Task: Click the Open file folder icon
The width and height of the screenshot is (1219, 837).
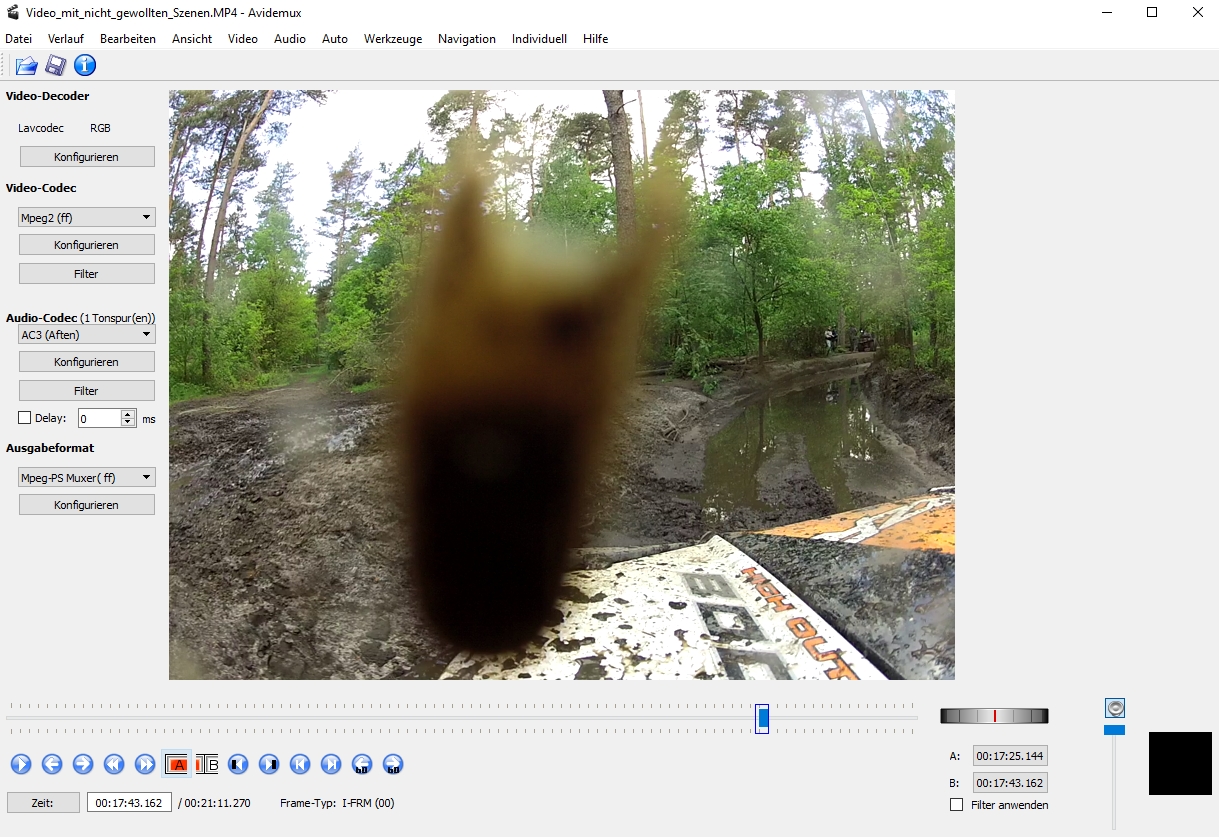Action: pos(26,66)
